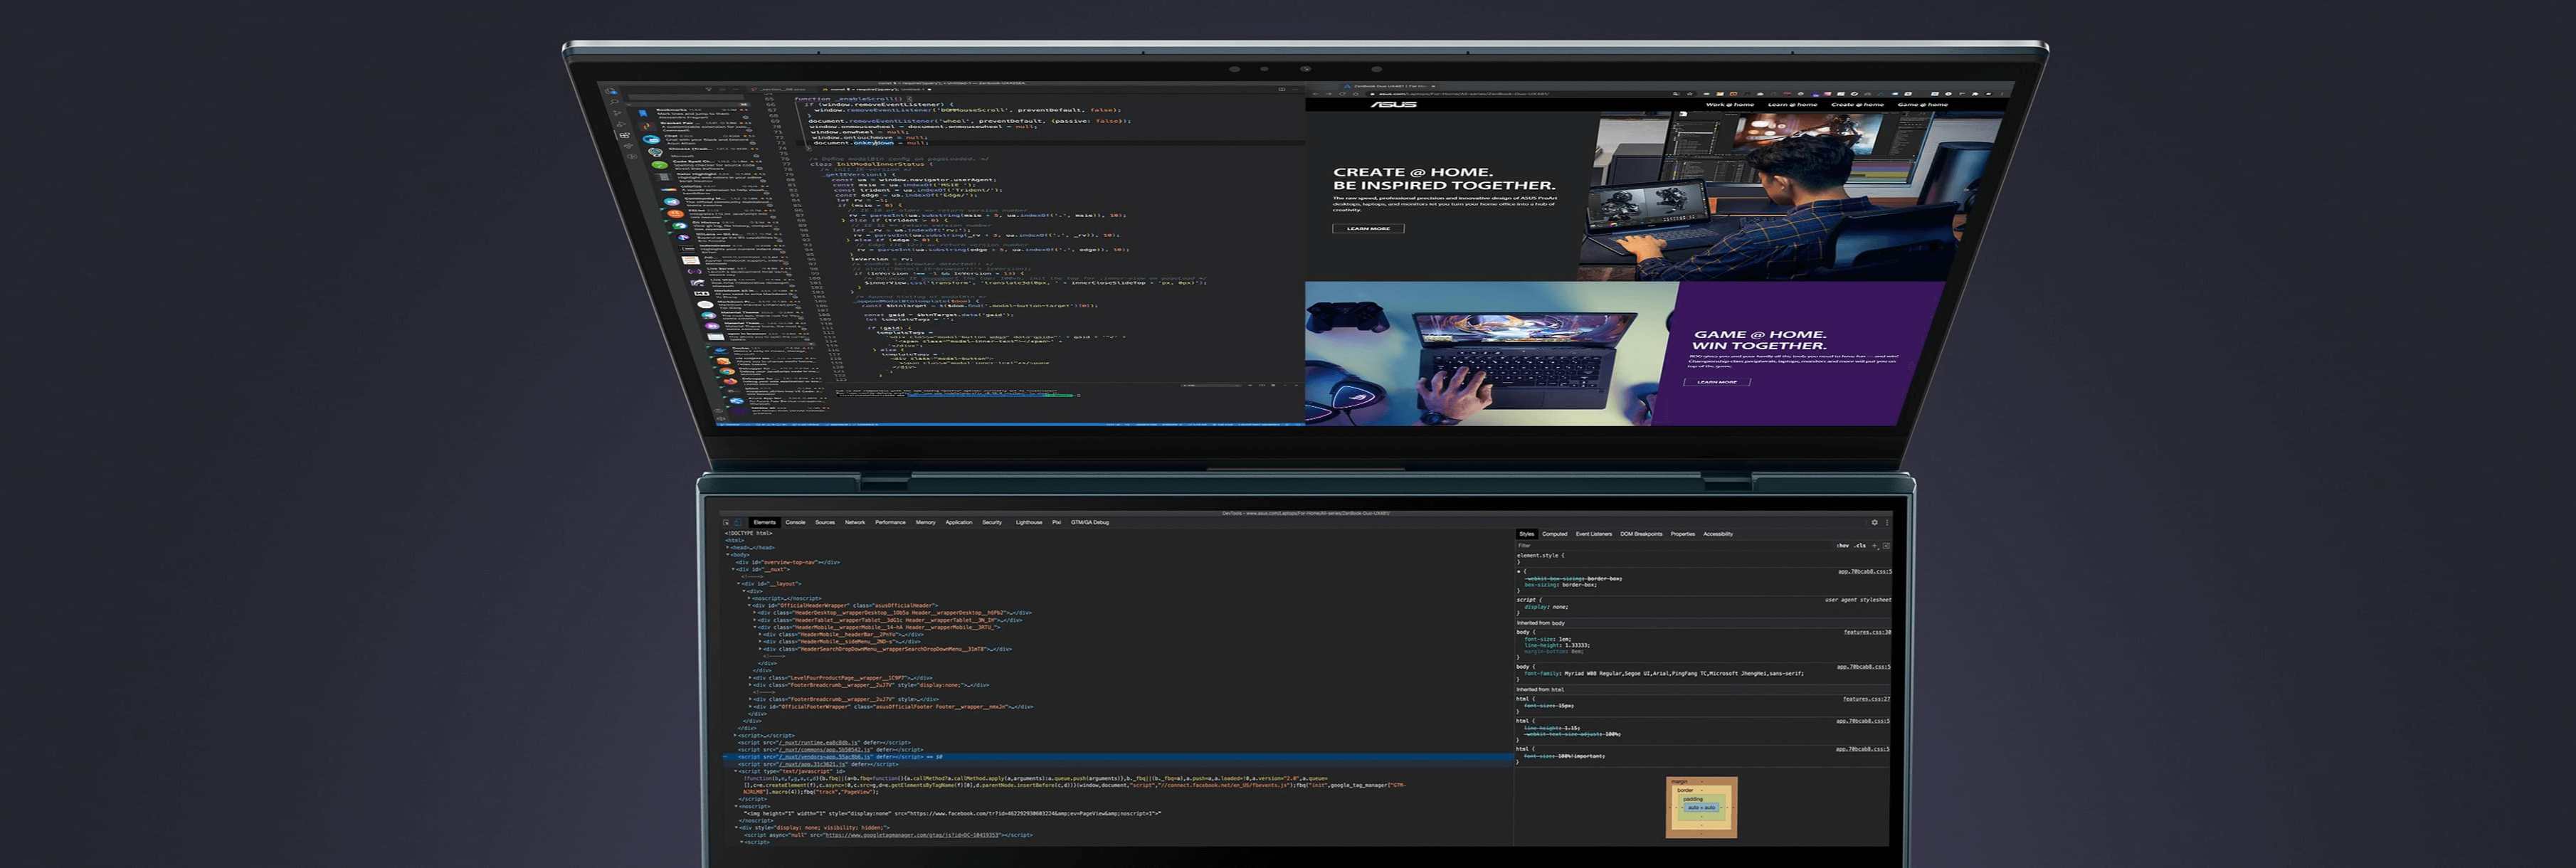The width and height of the screenshot is (2576, 868).
Task: Click the new style rule plus icon
Action: 1874,546
